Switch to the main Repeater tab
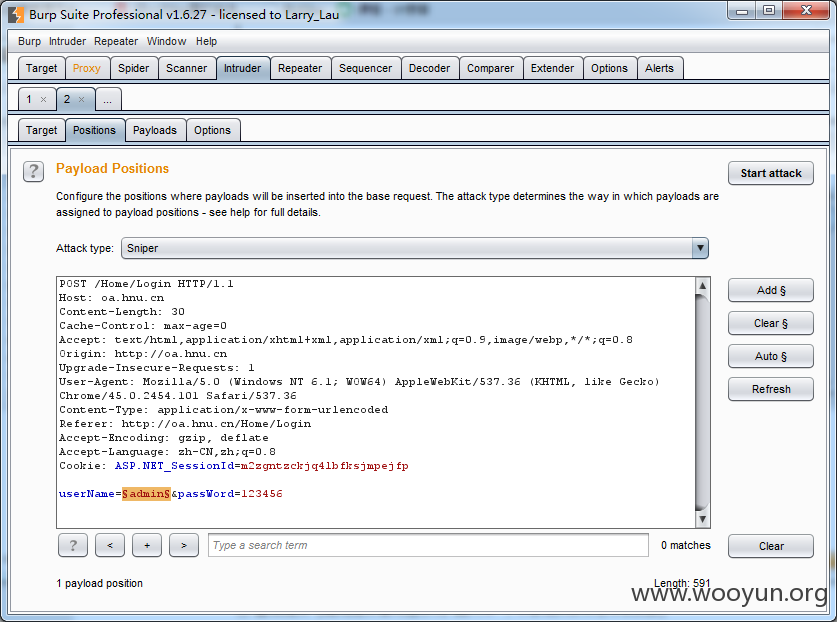 pos(300,68)
